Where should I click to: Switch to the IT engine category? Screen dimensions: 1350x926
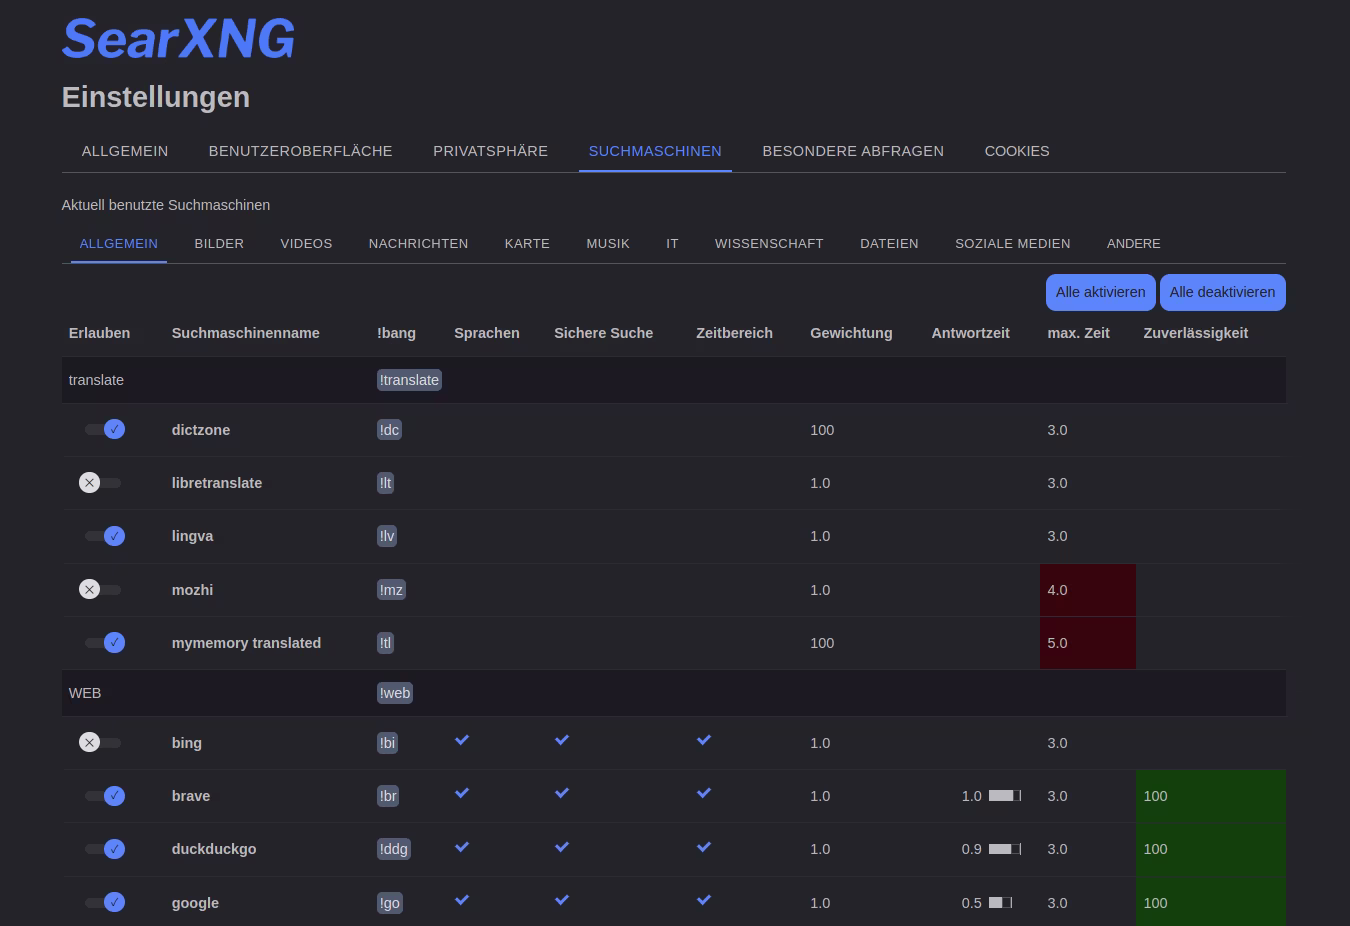tap(672, 244)
